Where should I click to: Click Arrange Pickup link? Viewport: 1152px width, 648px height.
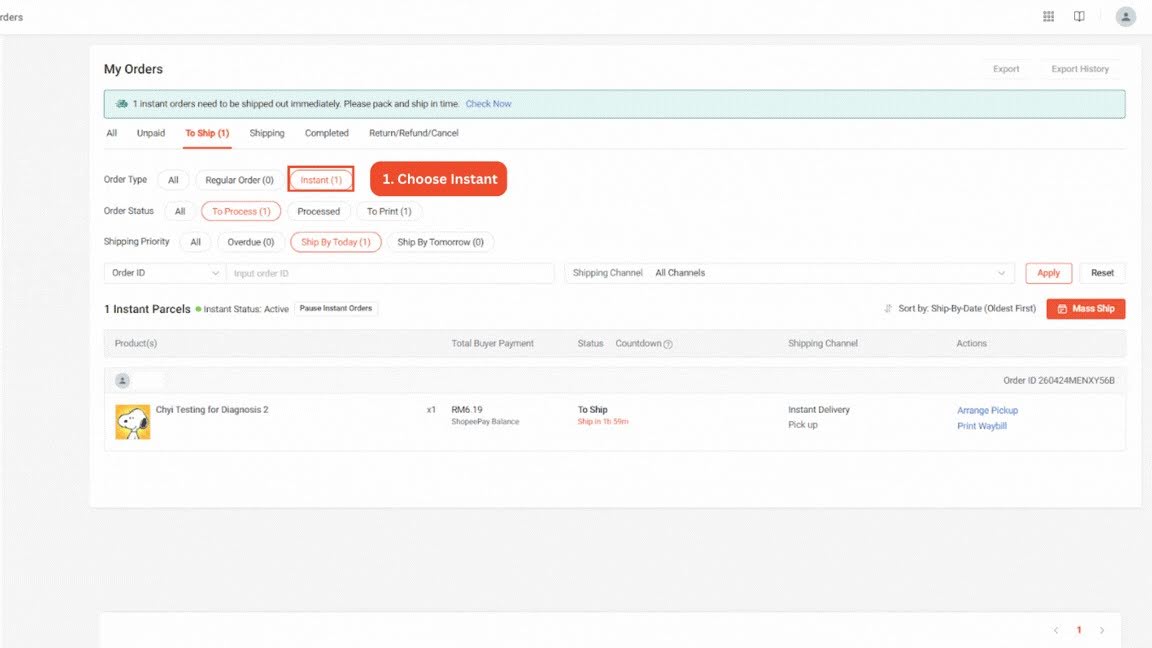987,411
